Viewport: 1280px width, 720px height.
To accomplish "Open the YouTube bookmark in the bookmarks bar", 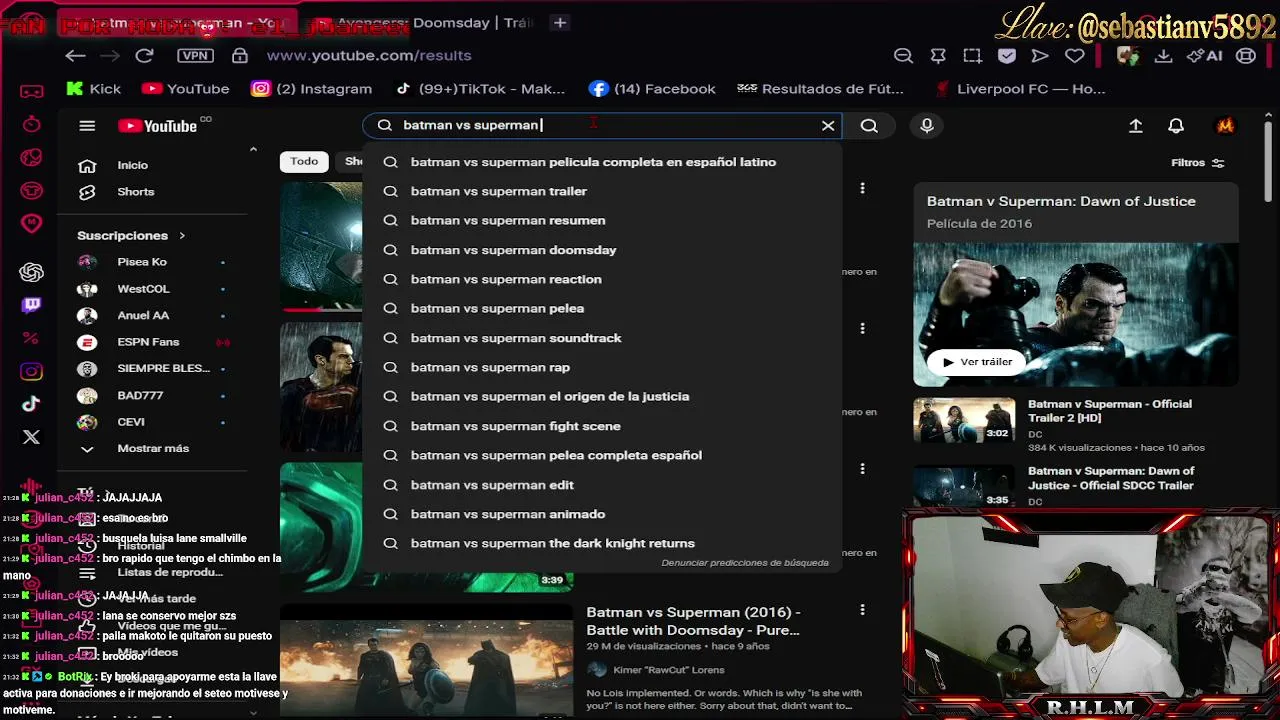I will 186,89.
